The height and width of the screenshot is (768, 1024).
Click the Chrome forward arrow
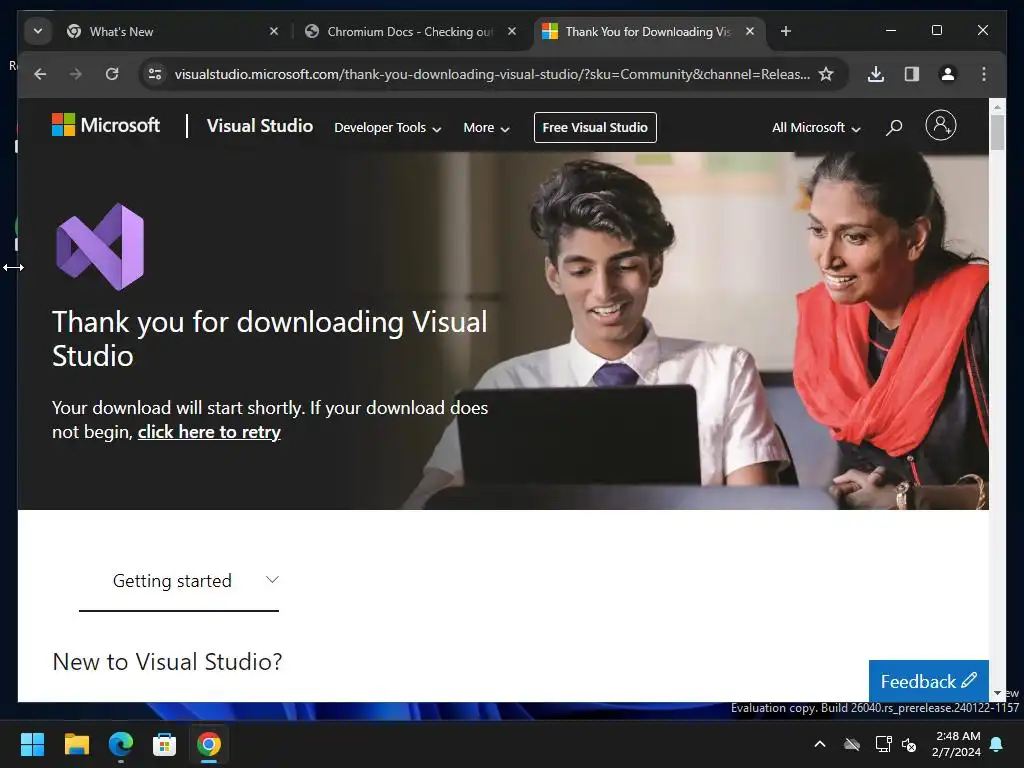[76, 74]
